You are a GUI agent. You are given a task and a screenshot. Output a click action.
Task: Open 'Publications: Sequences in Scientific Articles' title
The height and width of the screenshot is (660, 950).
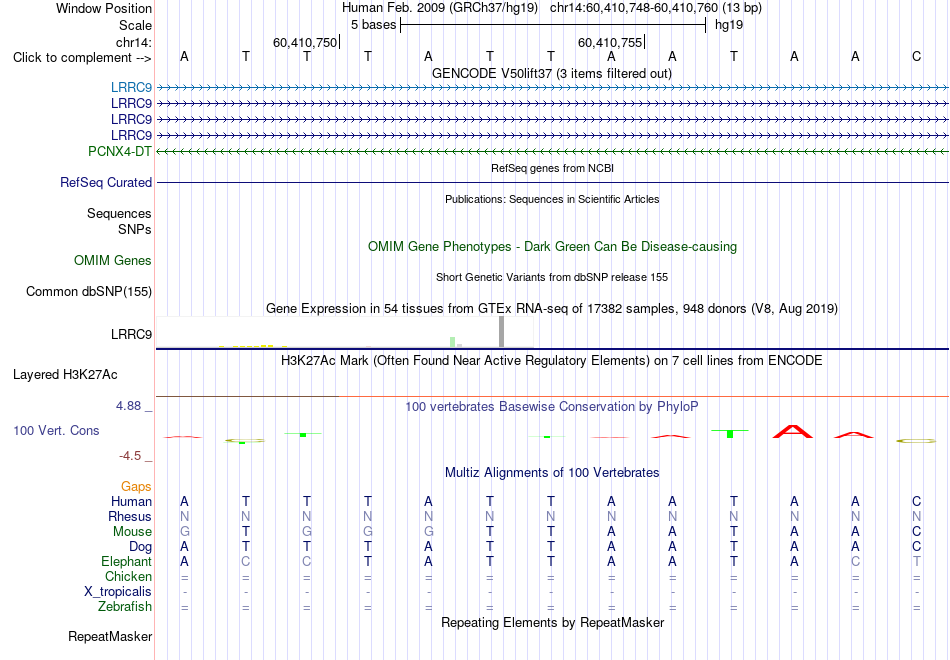[552, 199]
